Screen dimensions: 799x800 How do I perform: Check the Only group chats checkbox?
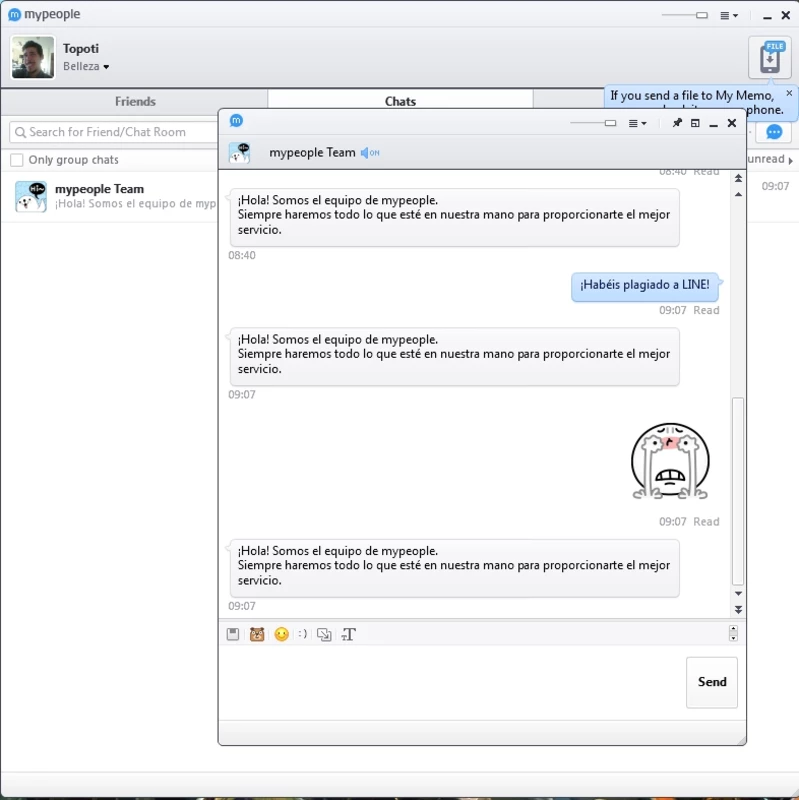[17, 160]
